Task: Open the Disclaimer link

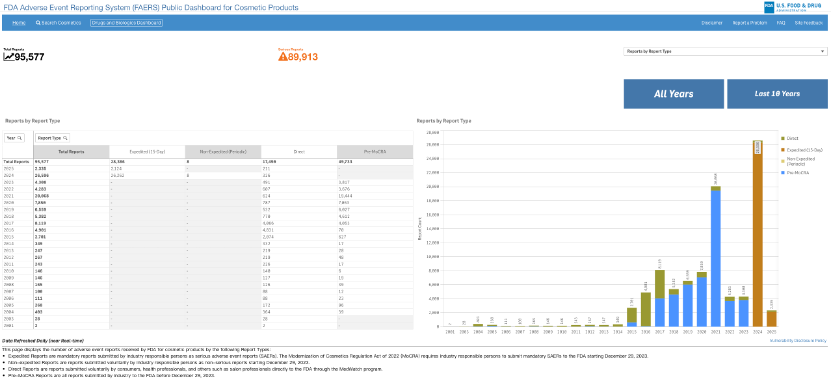Action: pyautogui.click(x=712, y=23)
